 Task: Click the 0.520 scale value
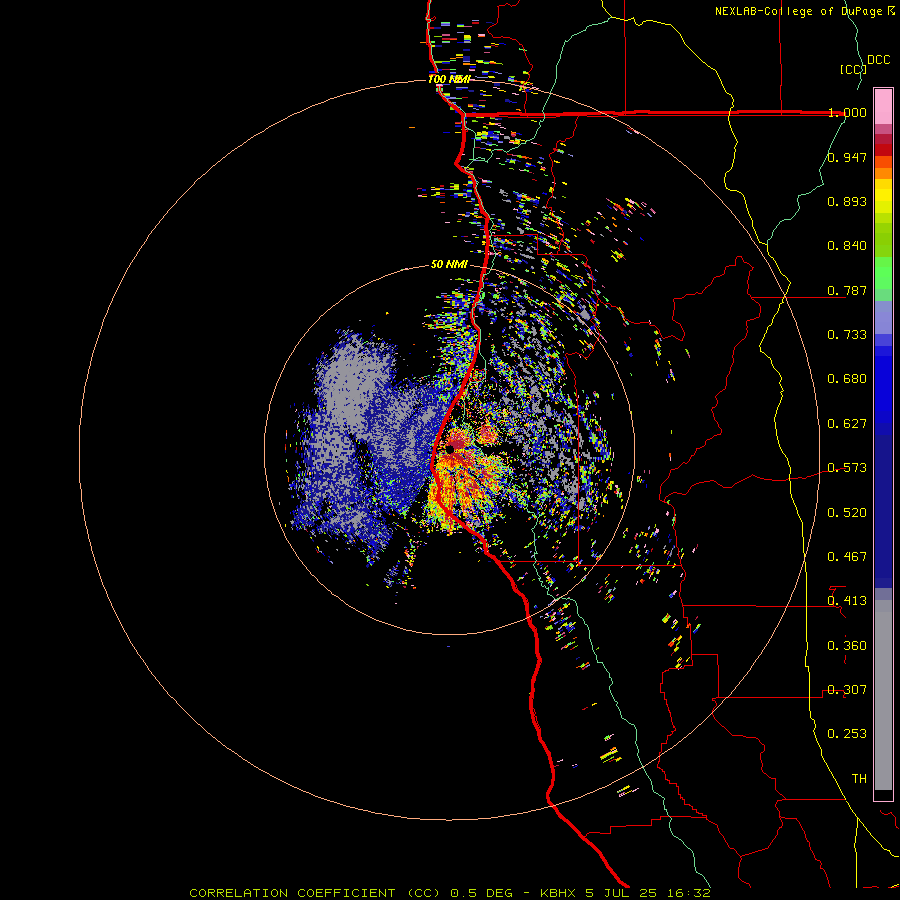847,513
